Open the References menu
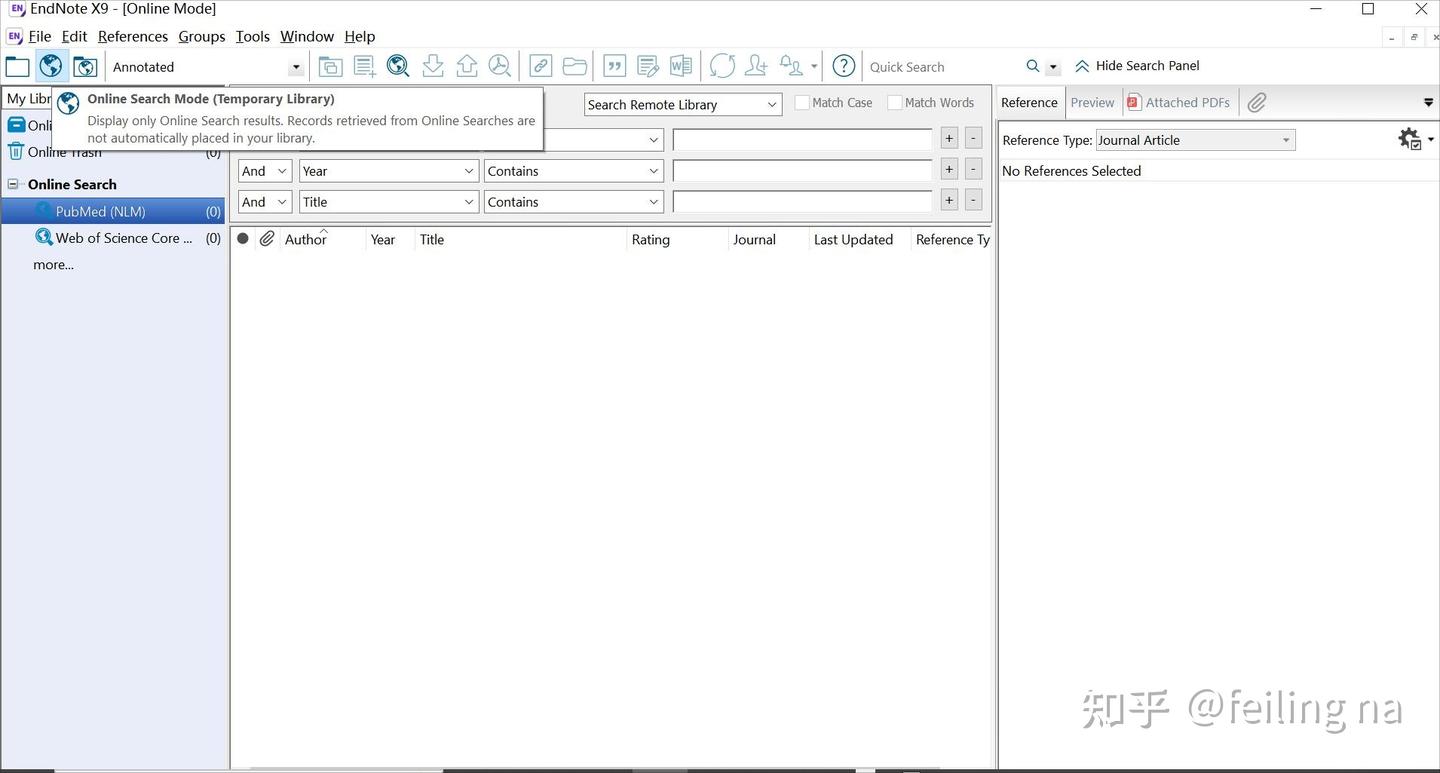The width and height of the screenshot is (1440, 773). click(132, 36)
